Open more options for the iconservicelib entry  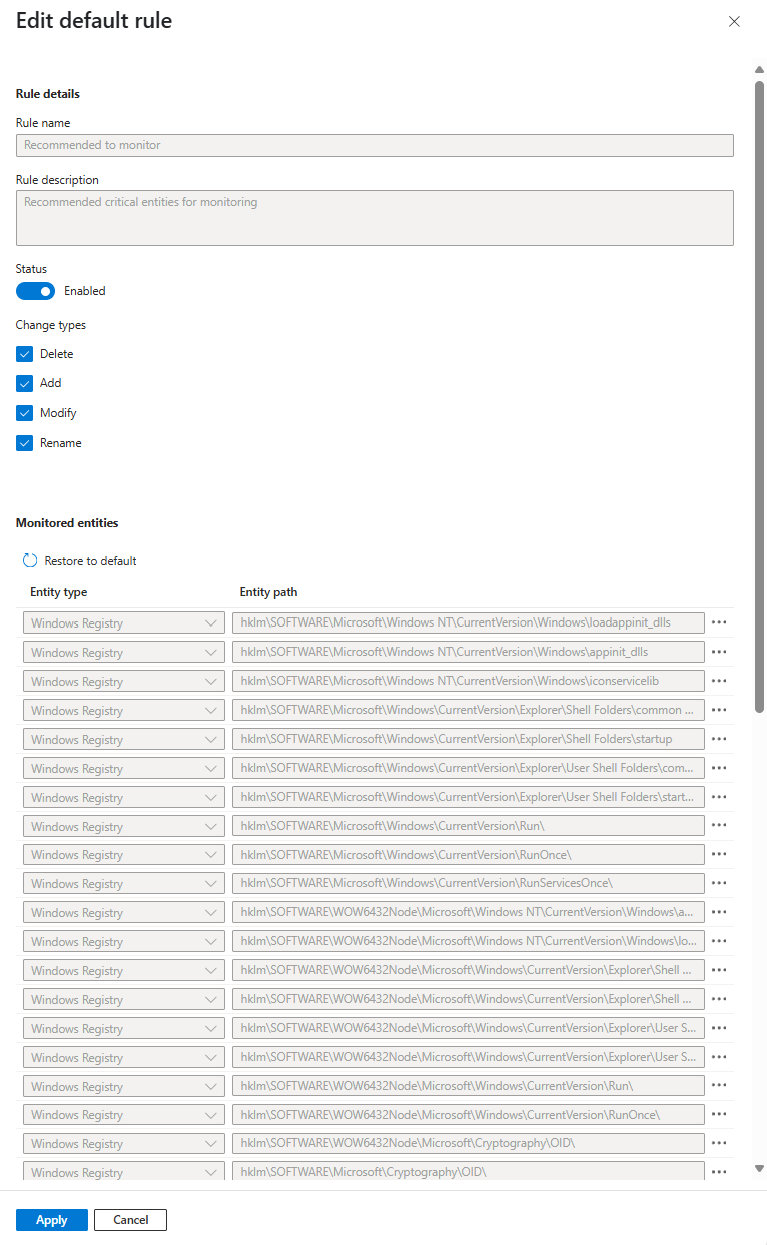(x=718, y=681)
